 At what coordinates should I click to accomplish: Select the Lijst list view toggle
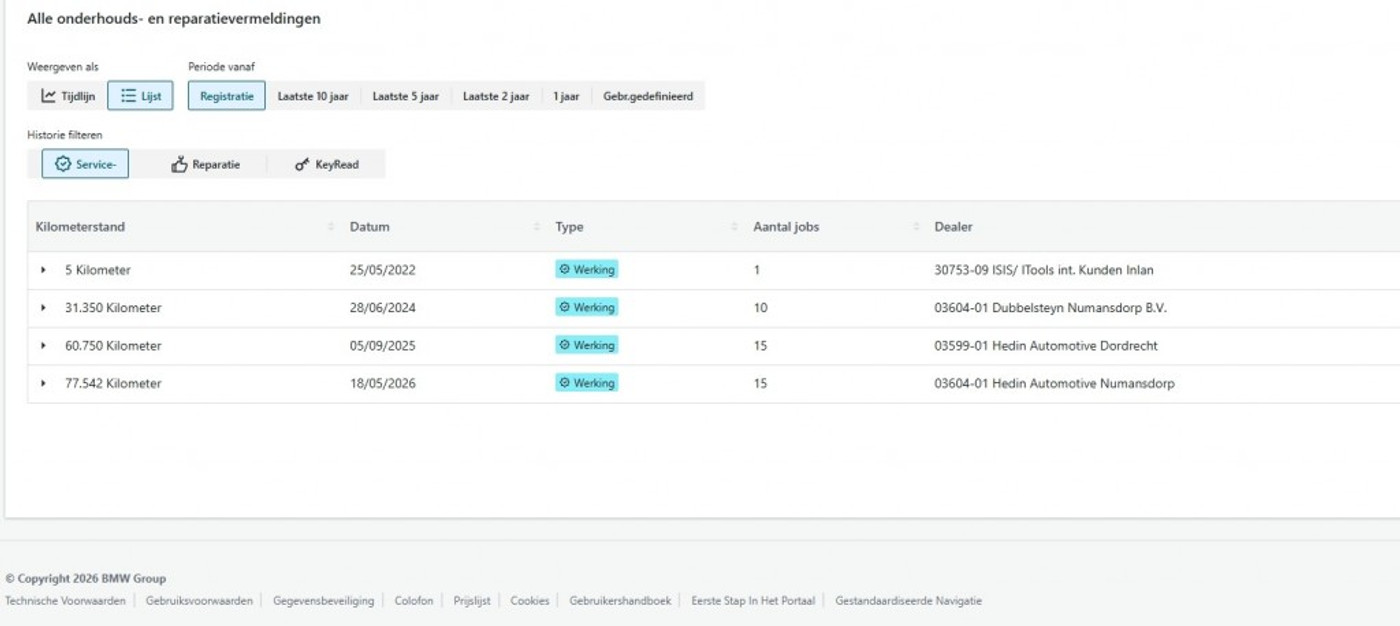tap(140, 96)
